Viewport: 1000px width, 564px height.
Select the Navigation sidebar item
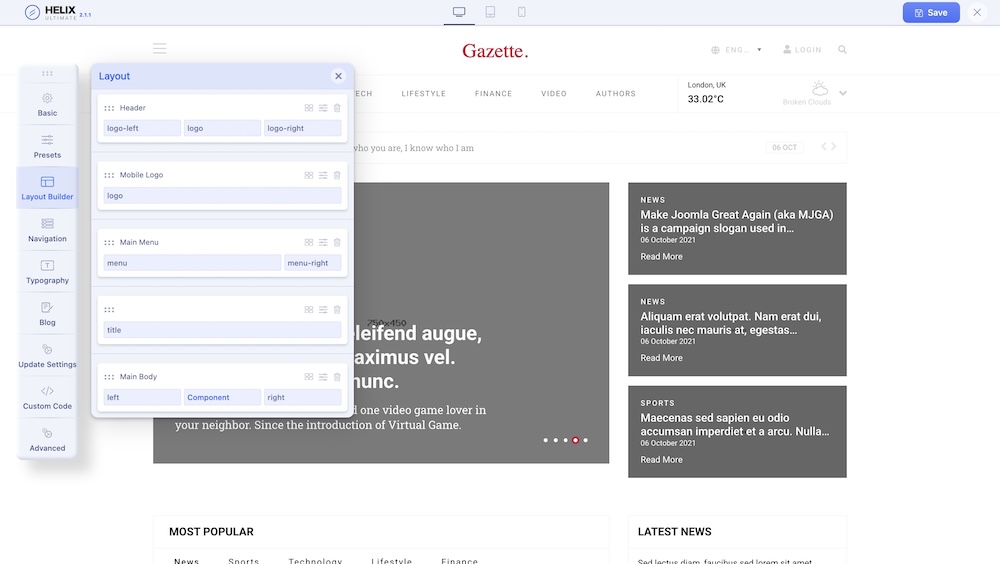pyautogui.click(x=47, y=230)
